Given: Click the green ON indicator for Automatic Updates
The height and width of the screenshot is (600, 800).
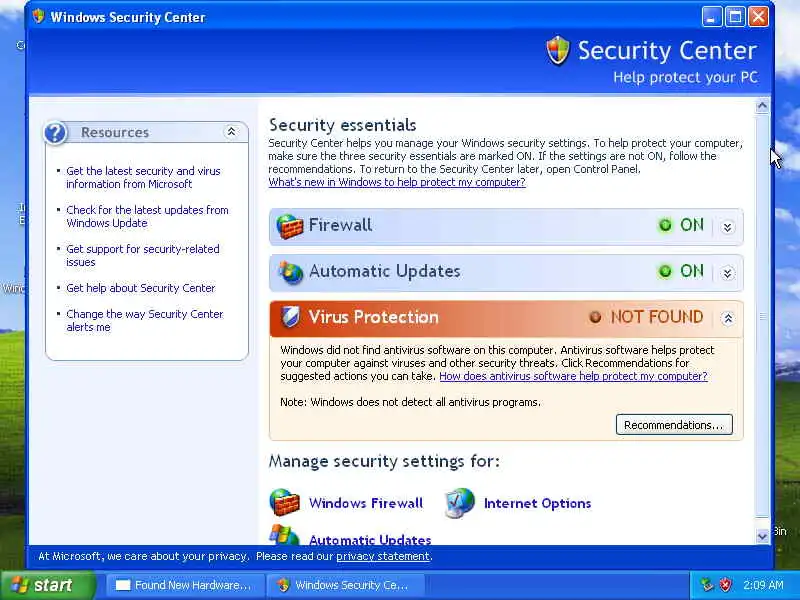Looking at the screenshot, I should 665,271.
